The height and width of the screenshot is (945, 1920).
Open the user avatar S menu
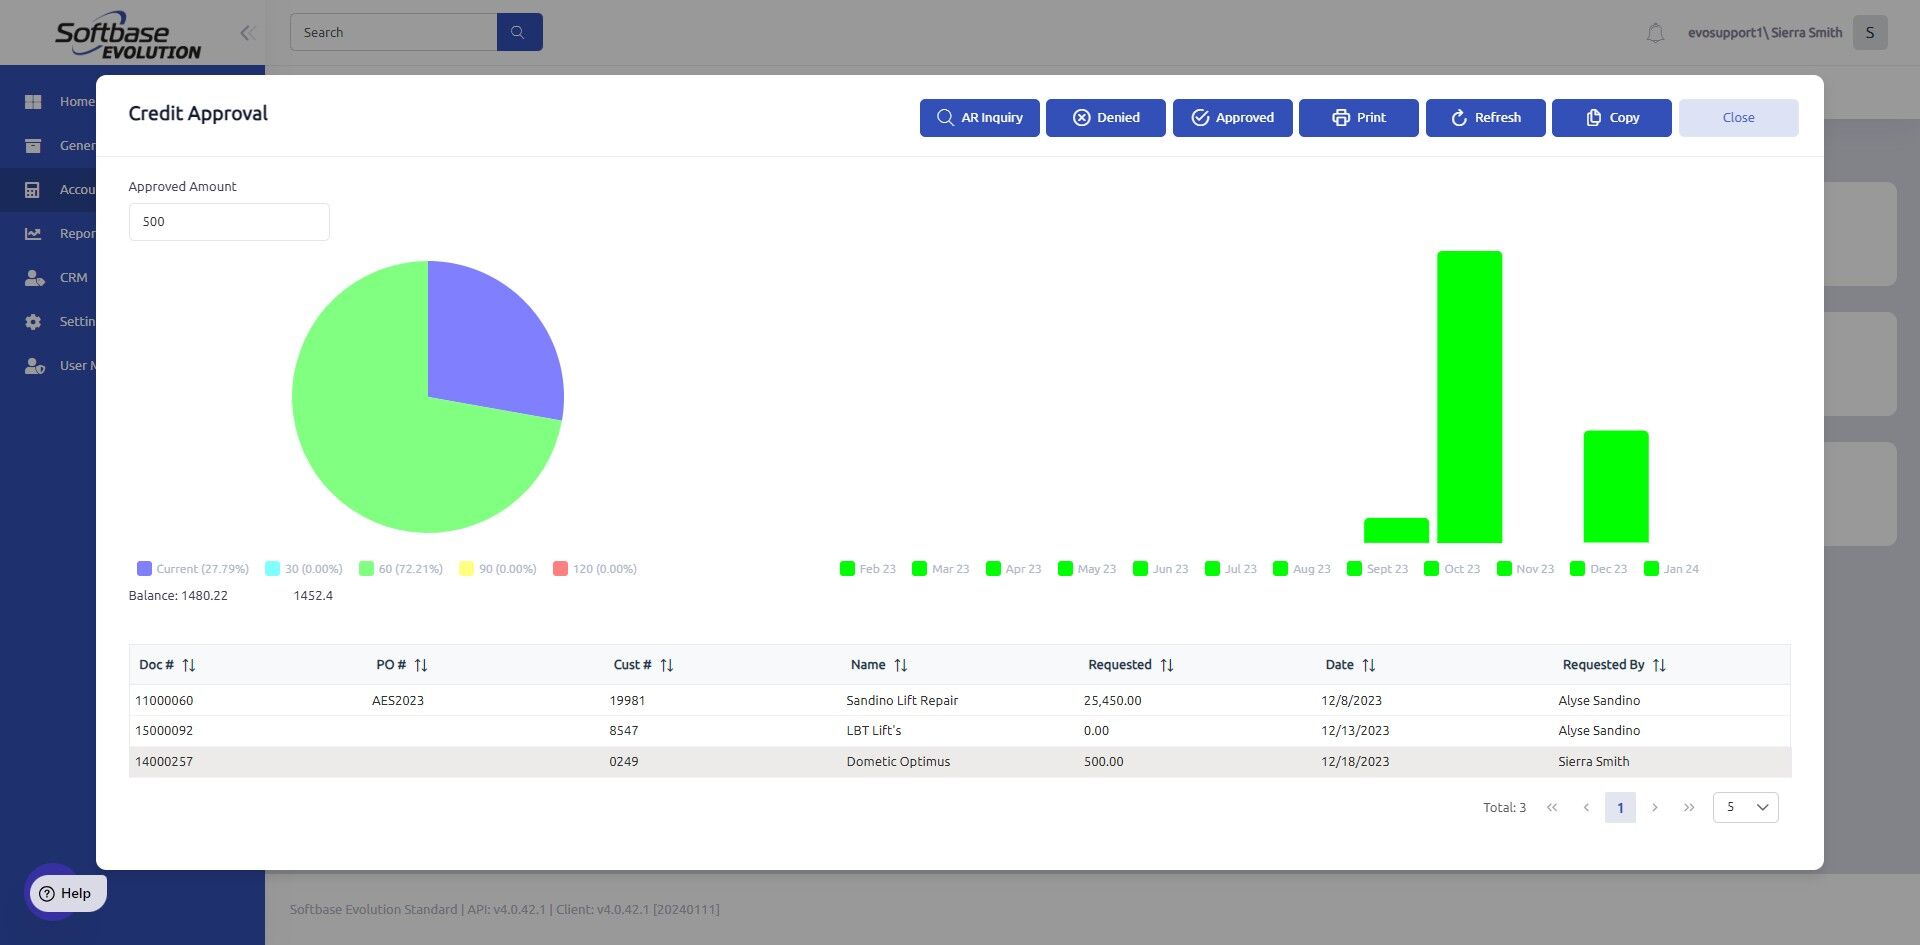[x=1870, y=32]
